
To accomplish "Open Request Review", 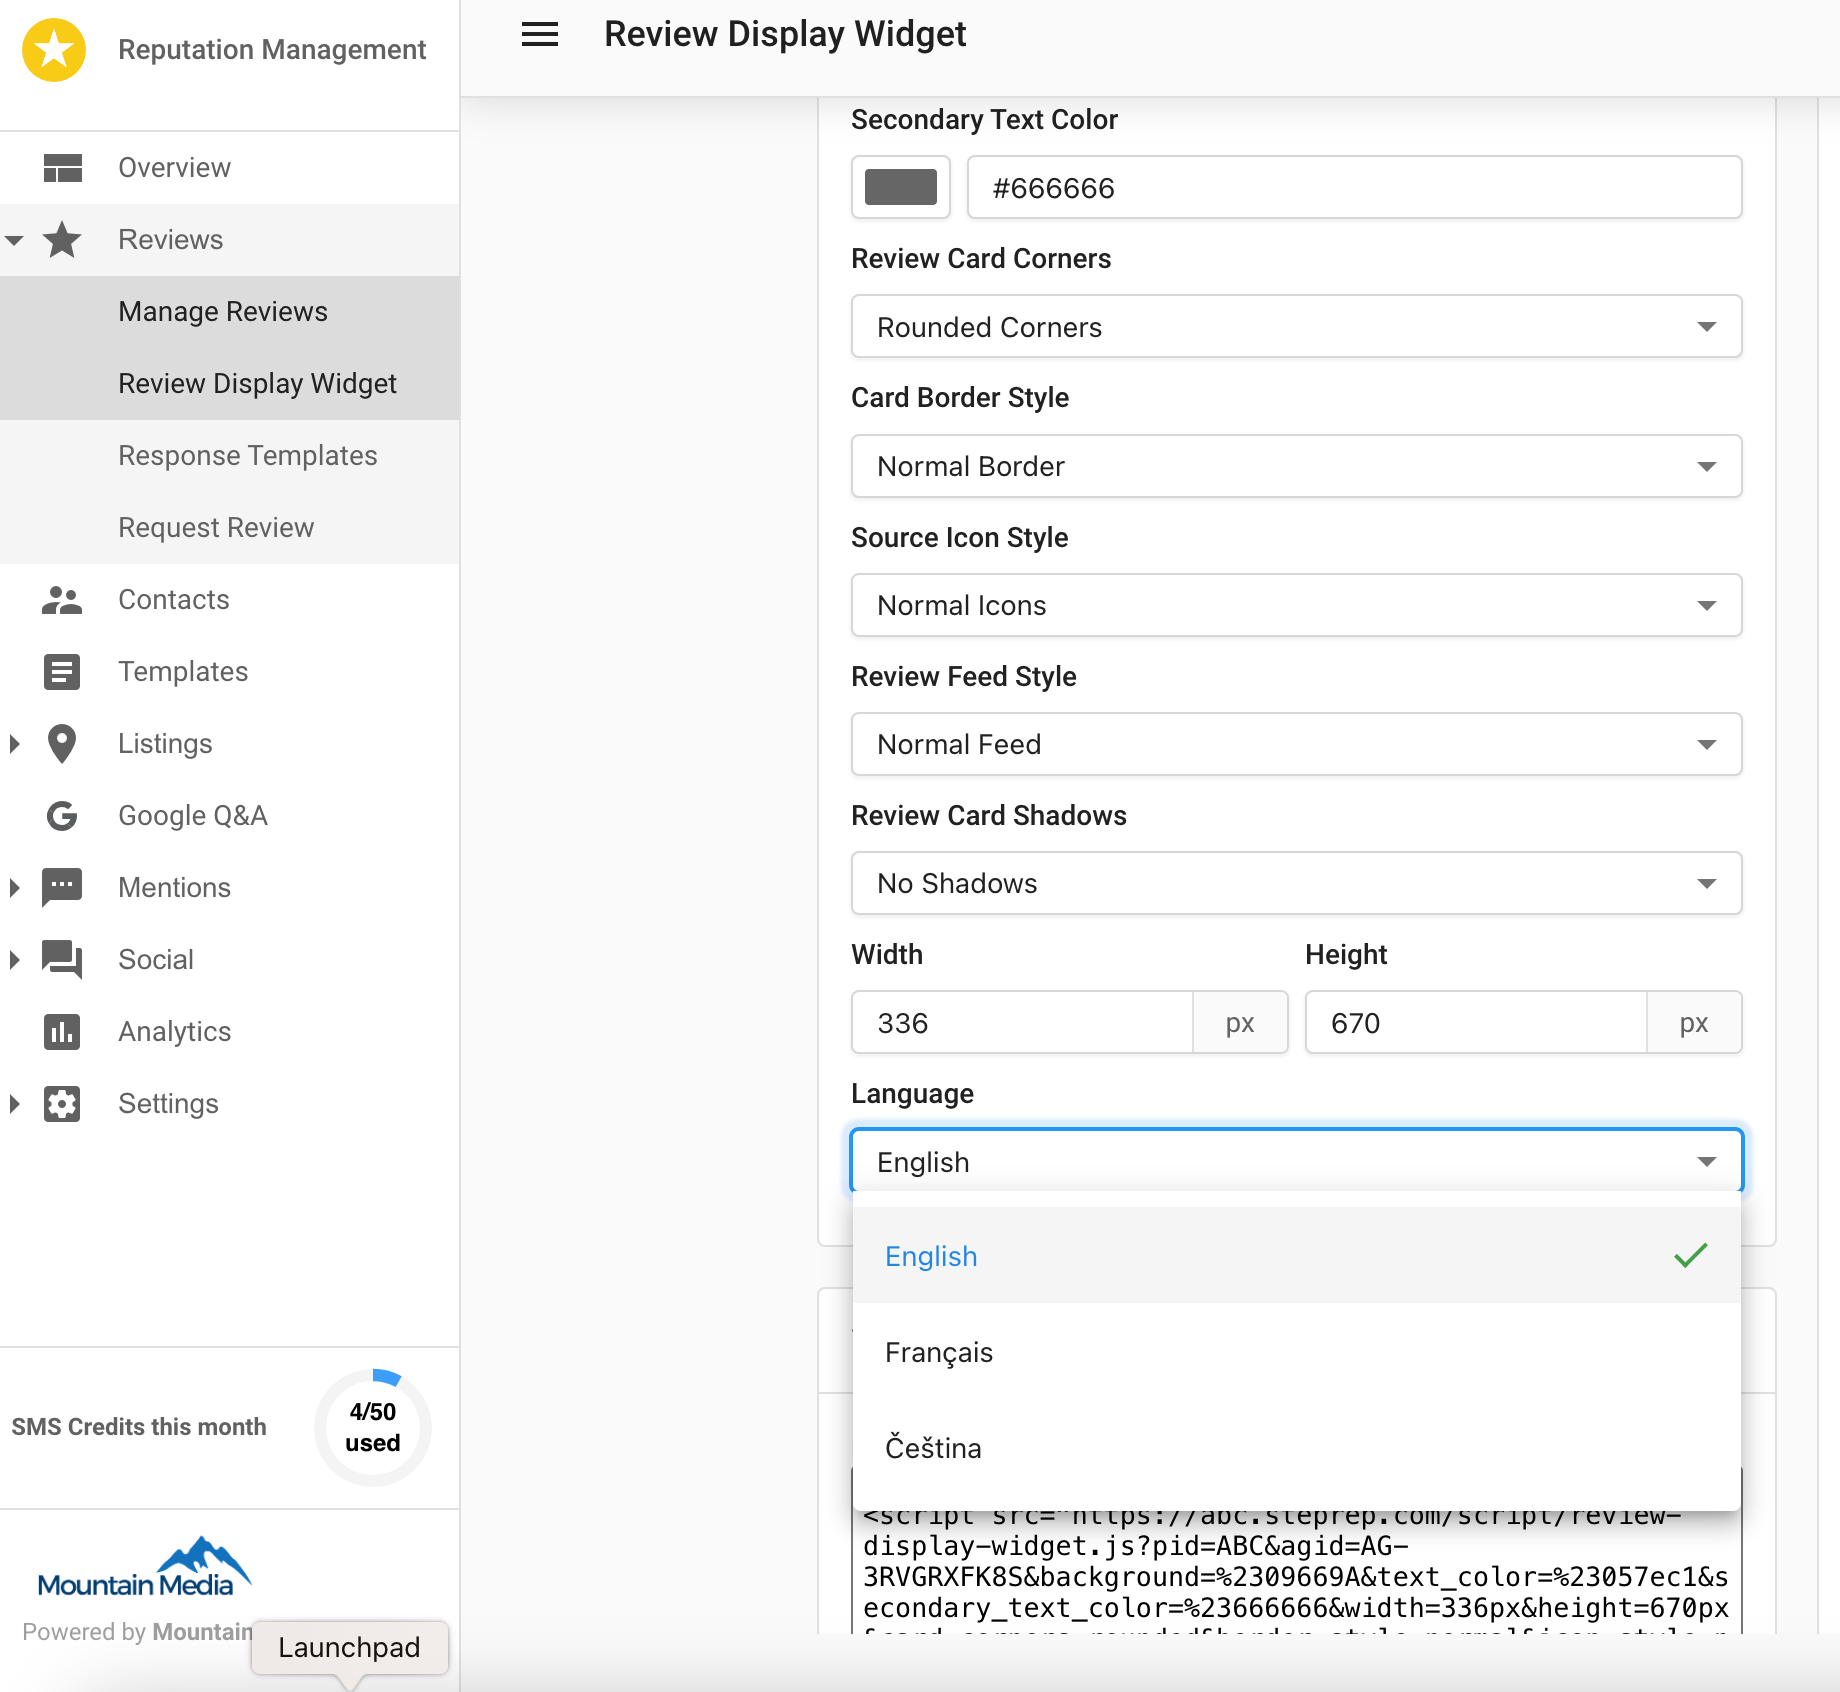I will coord(230,528).
